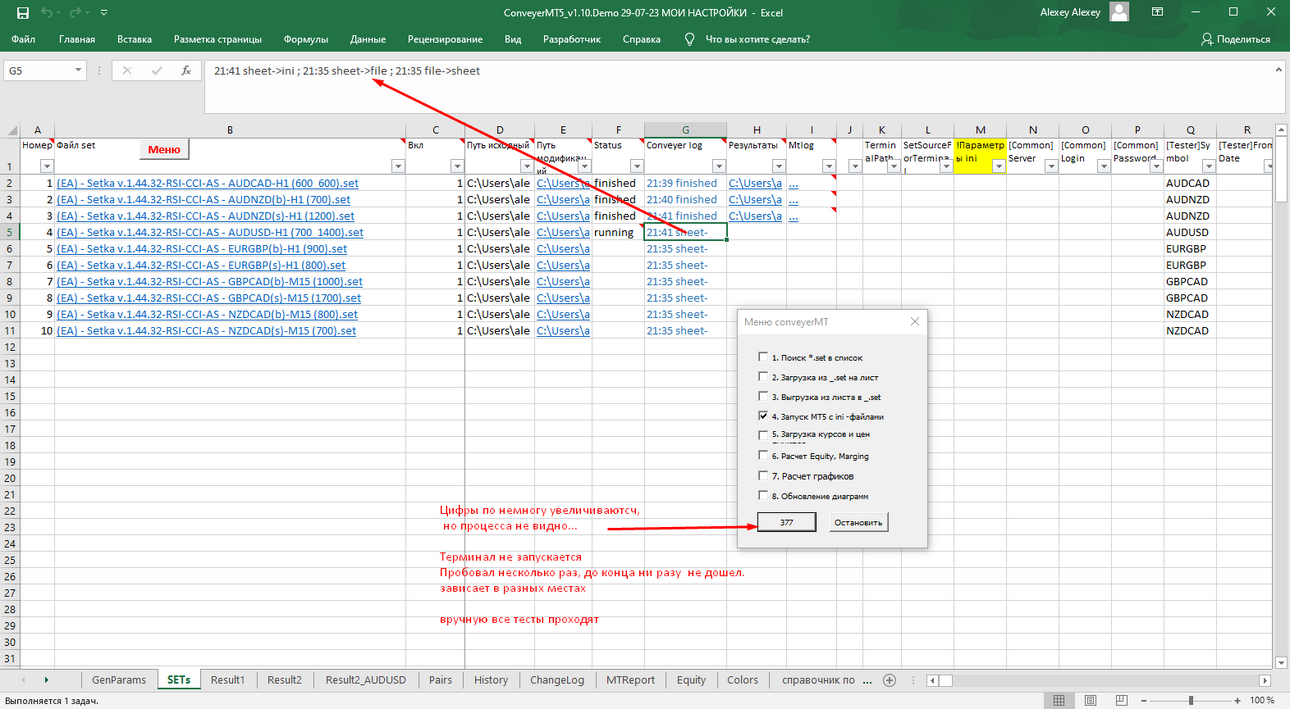
Task: Open filter dropdown for Mtlog column
Action: (827, 166)
